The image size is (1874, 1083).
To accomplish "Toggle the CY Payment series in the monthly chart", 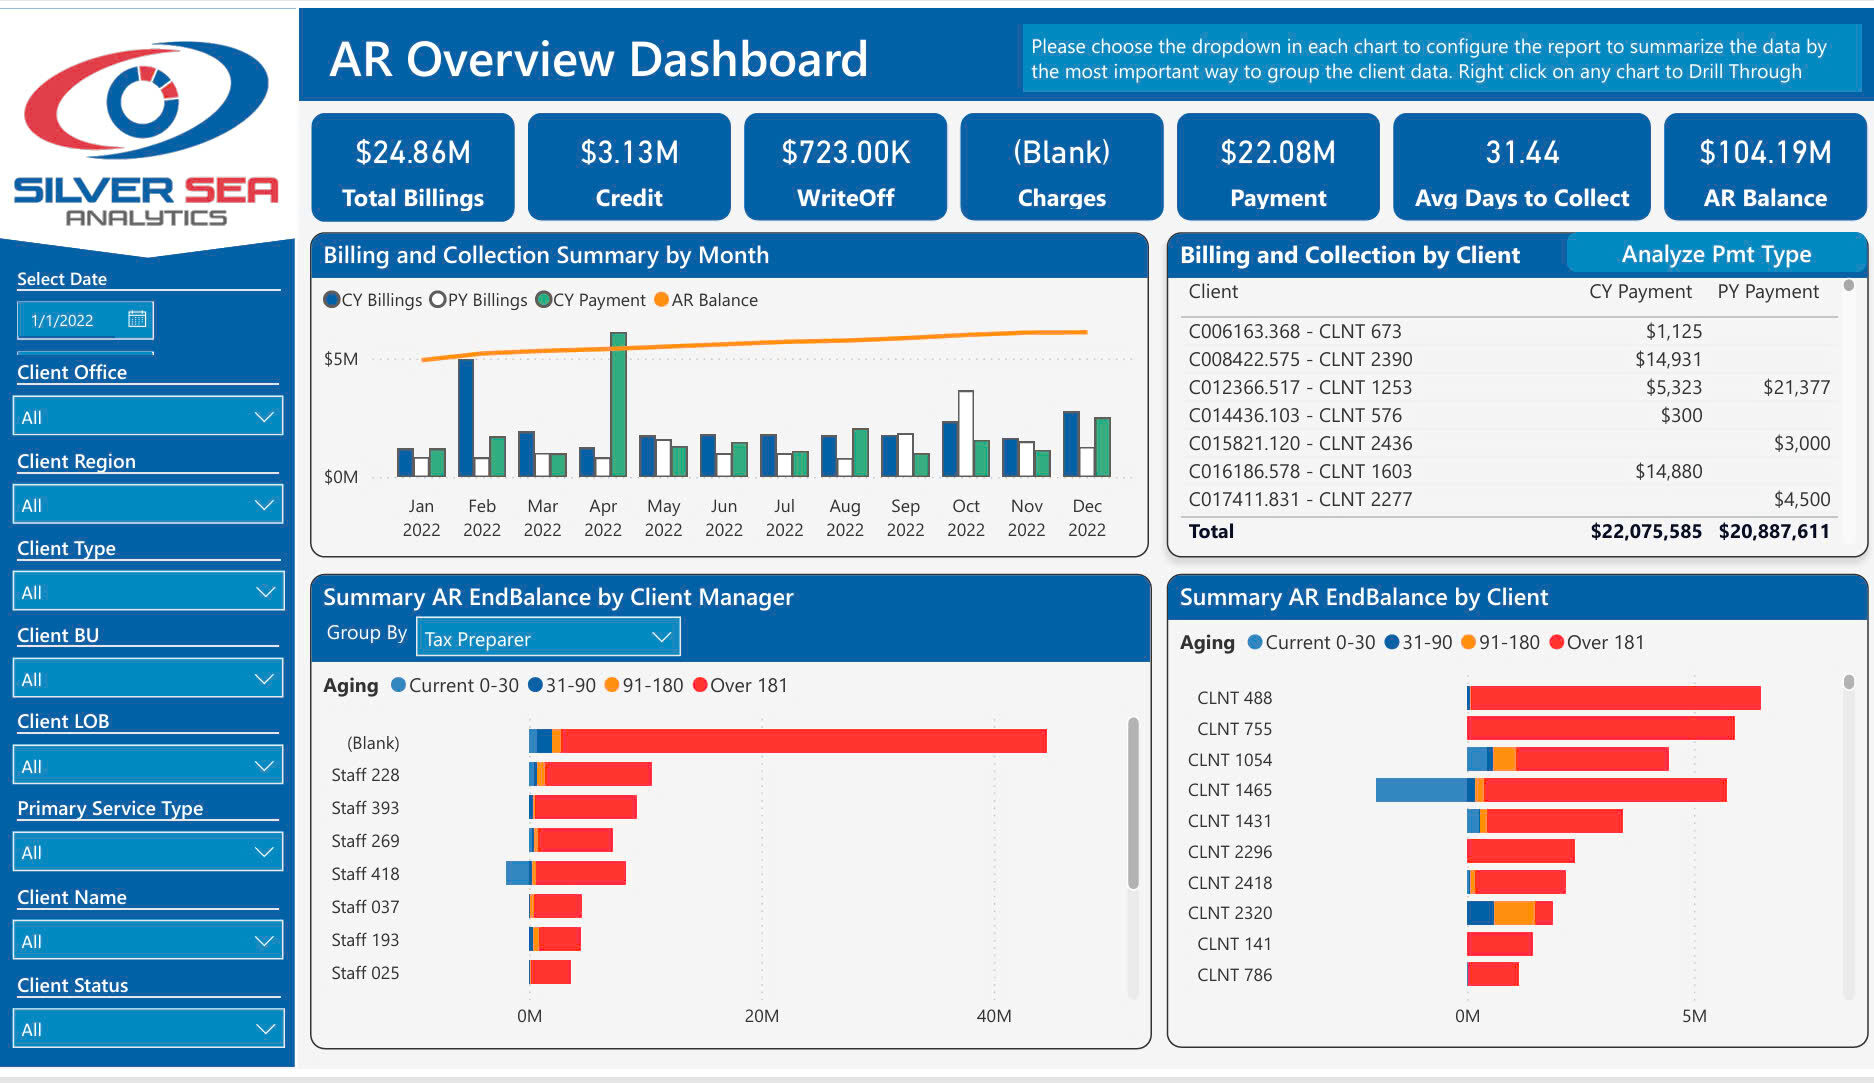I will pos(544,299).
